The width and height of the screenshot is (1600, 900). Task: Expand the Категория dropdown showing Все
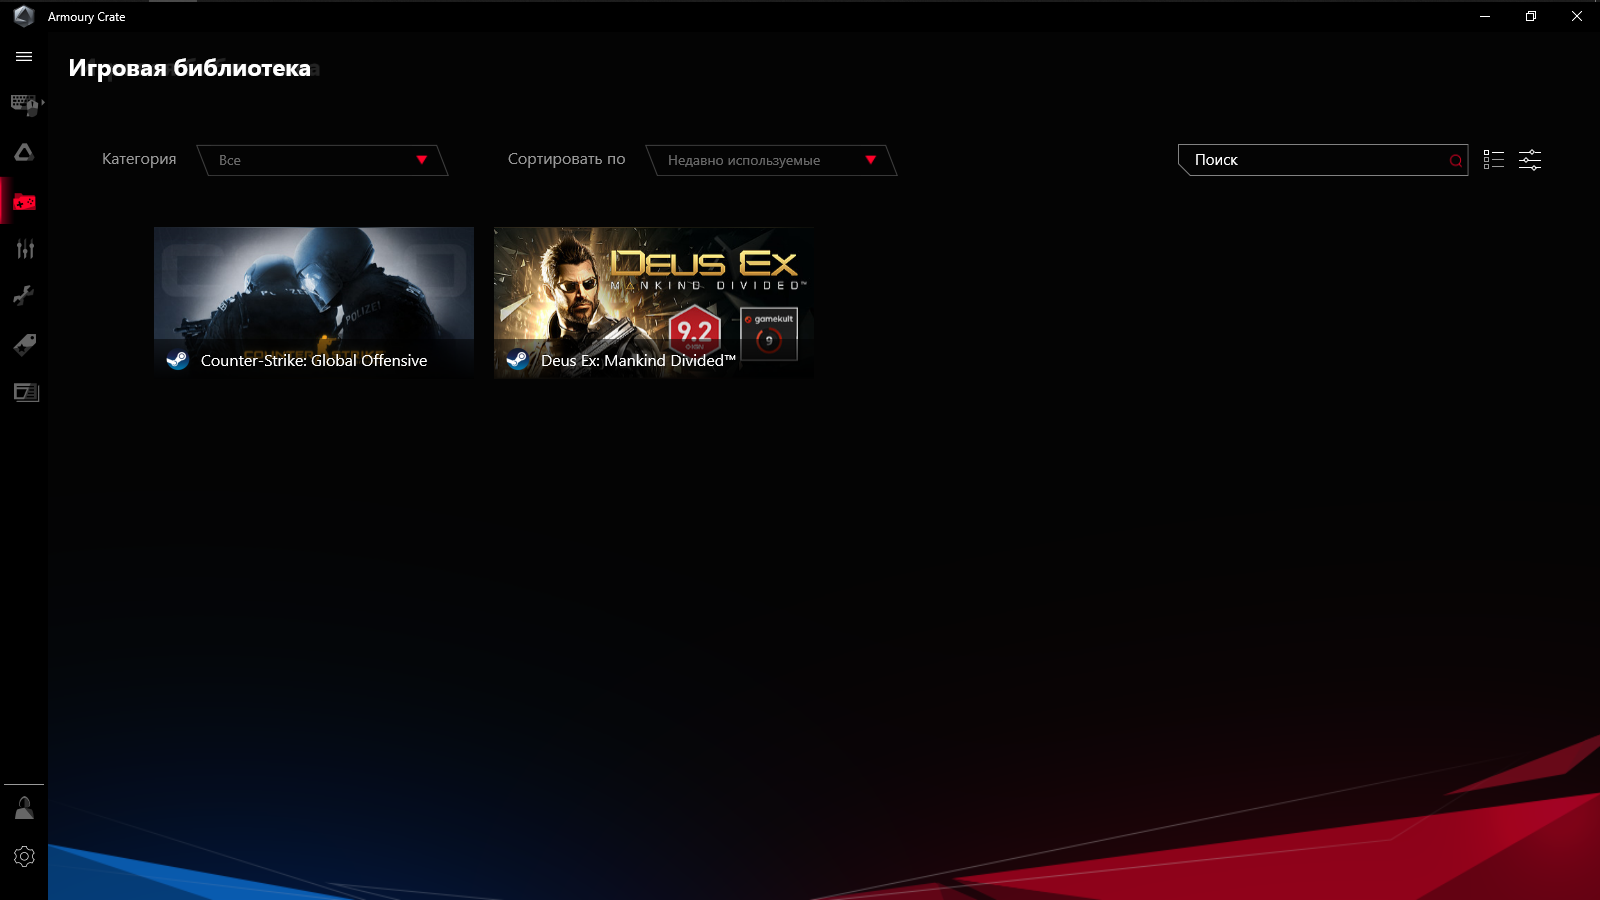coord(323,160)
